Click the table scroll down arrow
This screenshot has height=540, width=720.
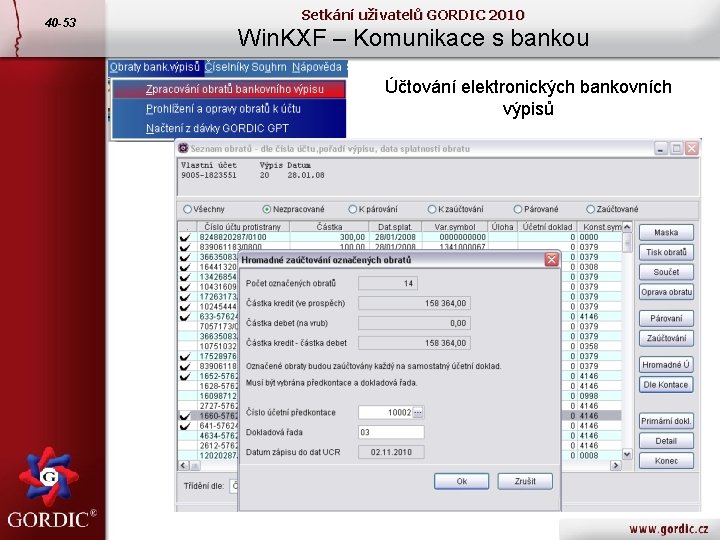tap(627, 454)
